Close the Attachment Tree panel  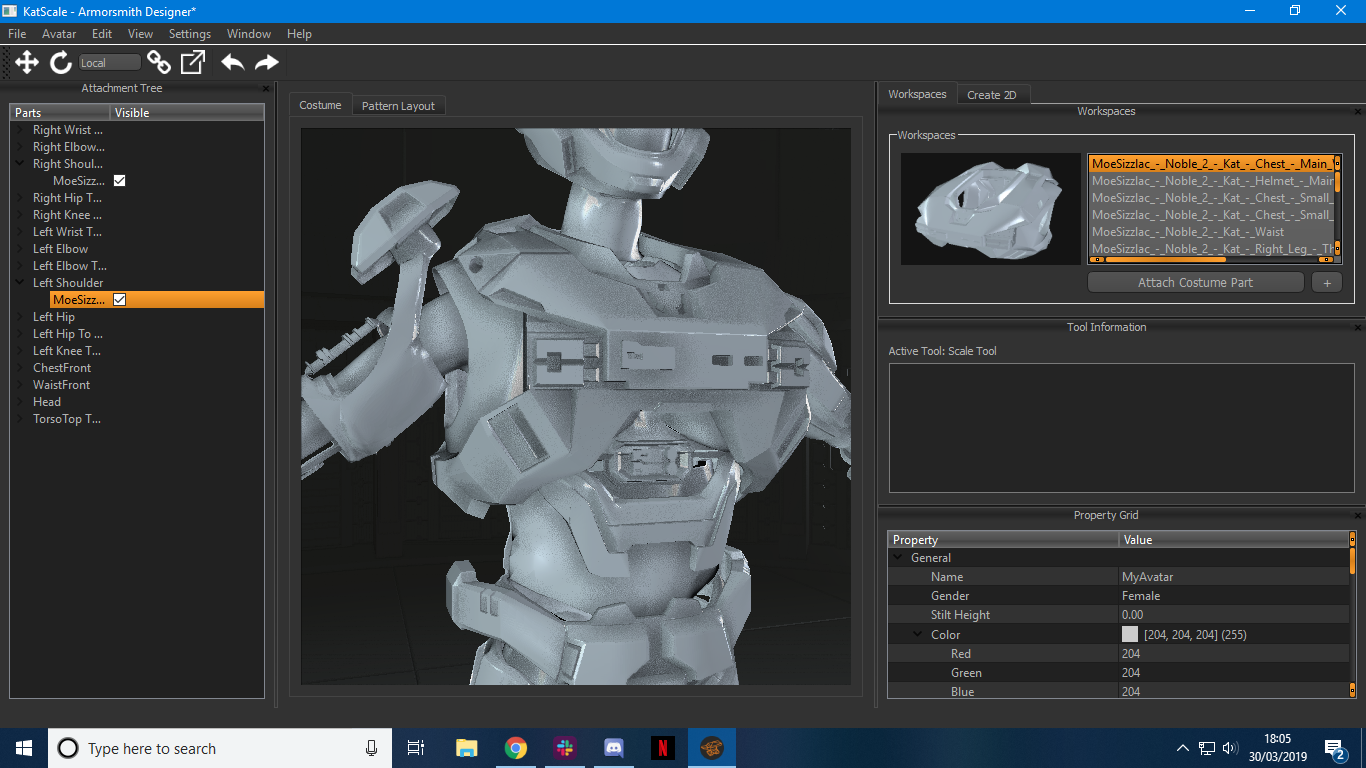coord(266,89)
